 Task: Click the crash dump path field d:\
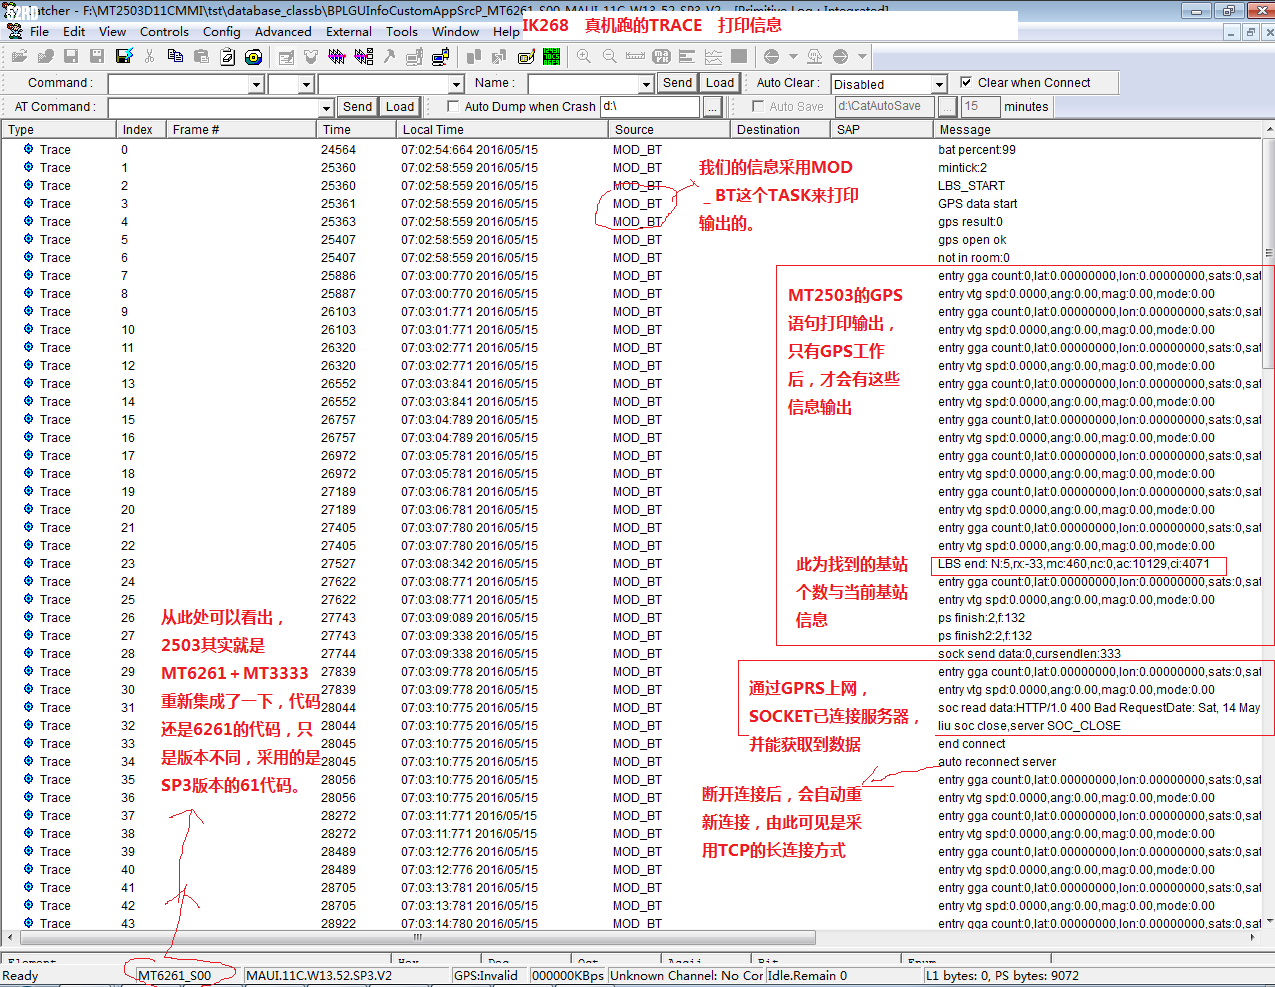[x=649, y=106]
